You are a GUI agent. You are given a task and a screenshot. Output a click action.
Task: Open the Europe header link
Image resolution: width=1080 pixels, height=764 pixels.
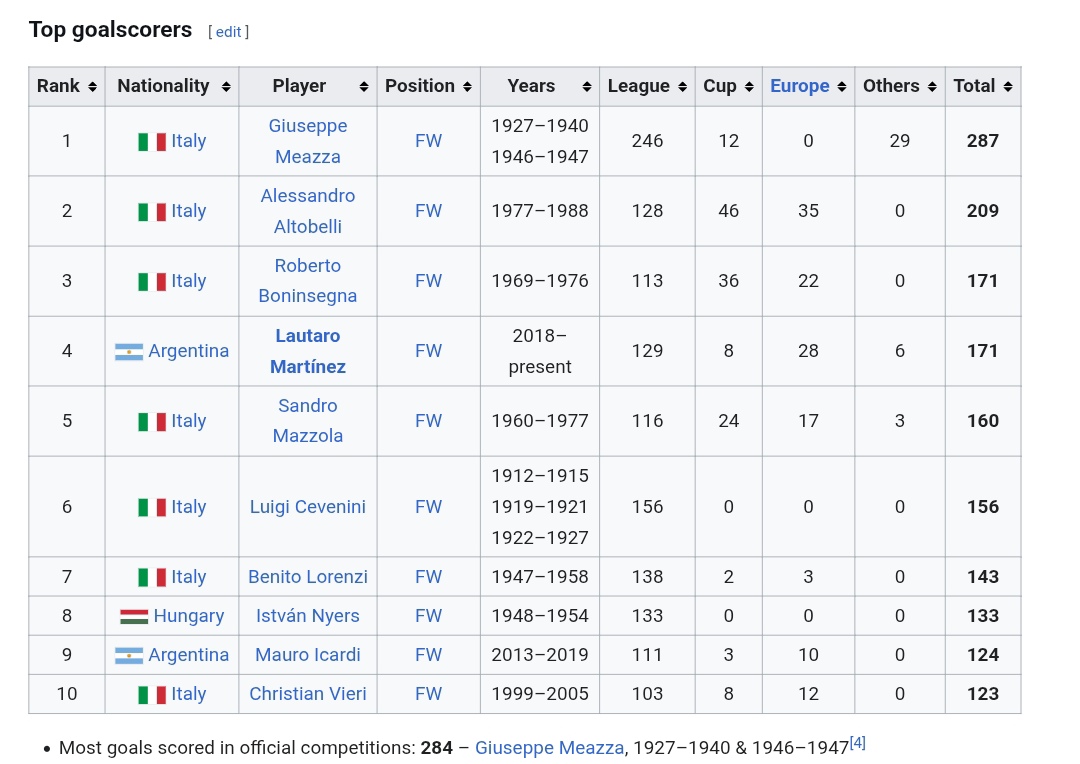[799, 86]
